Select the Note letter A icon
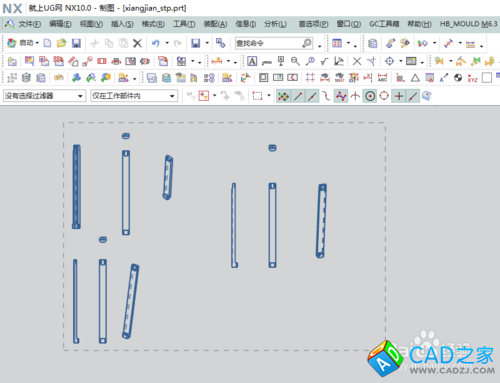Viewport: 500px width, 383px height. [x=252, y=61]
